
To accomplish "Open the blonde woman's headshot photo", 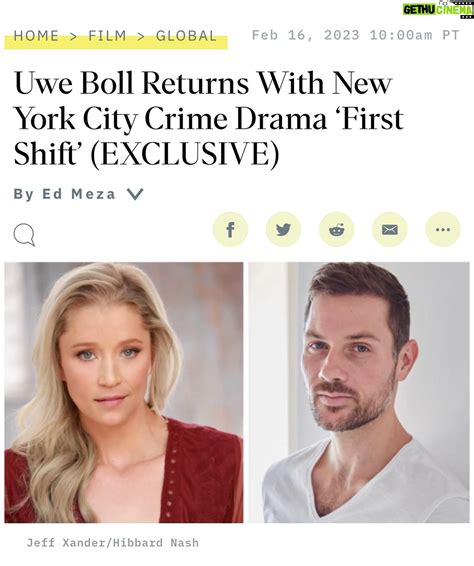I will pos(124,392).
